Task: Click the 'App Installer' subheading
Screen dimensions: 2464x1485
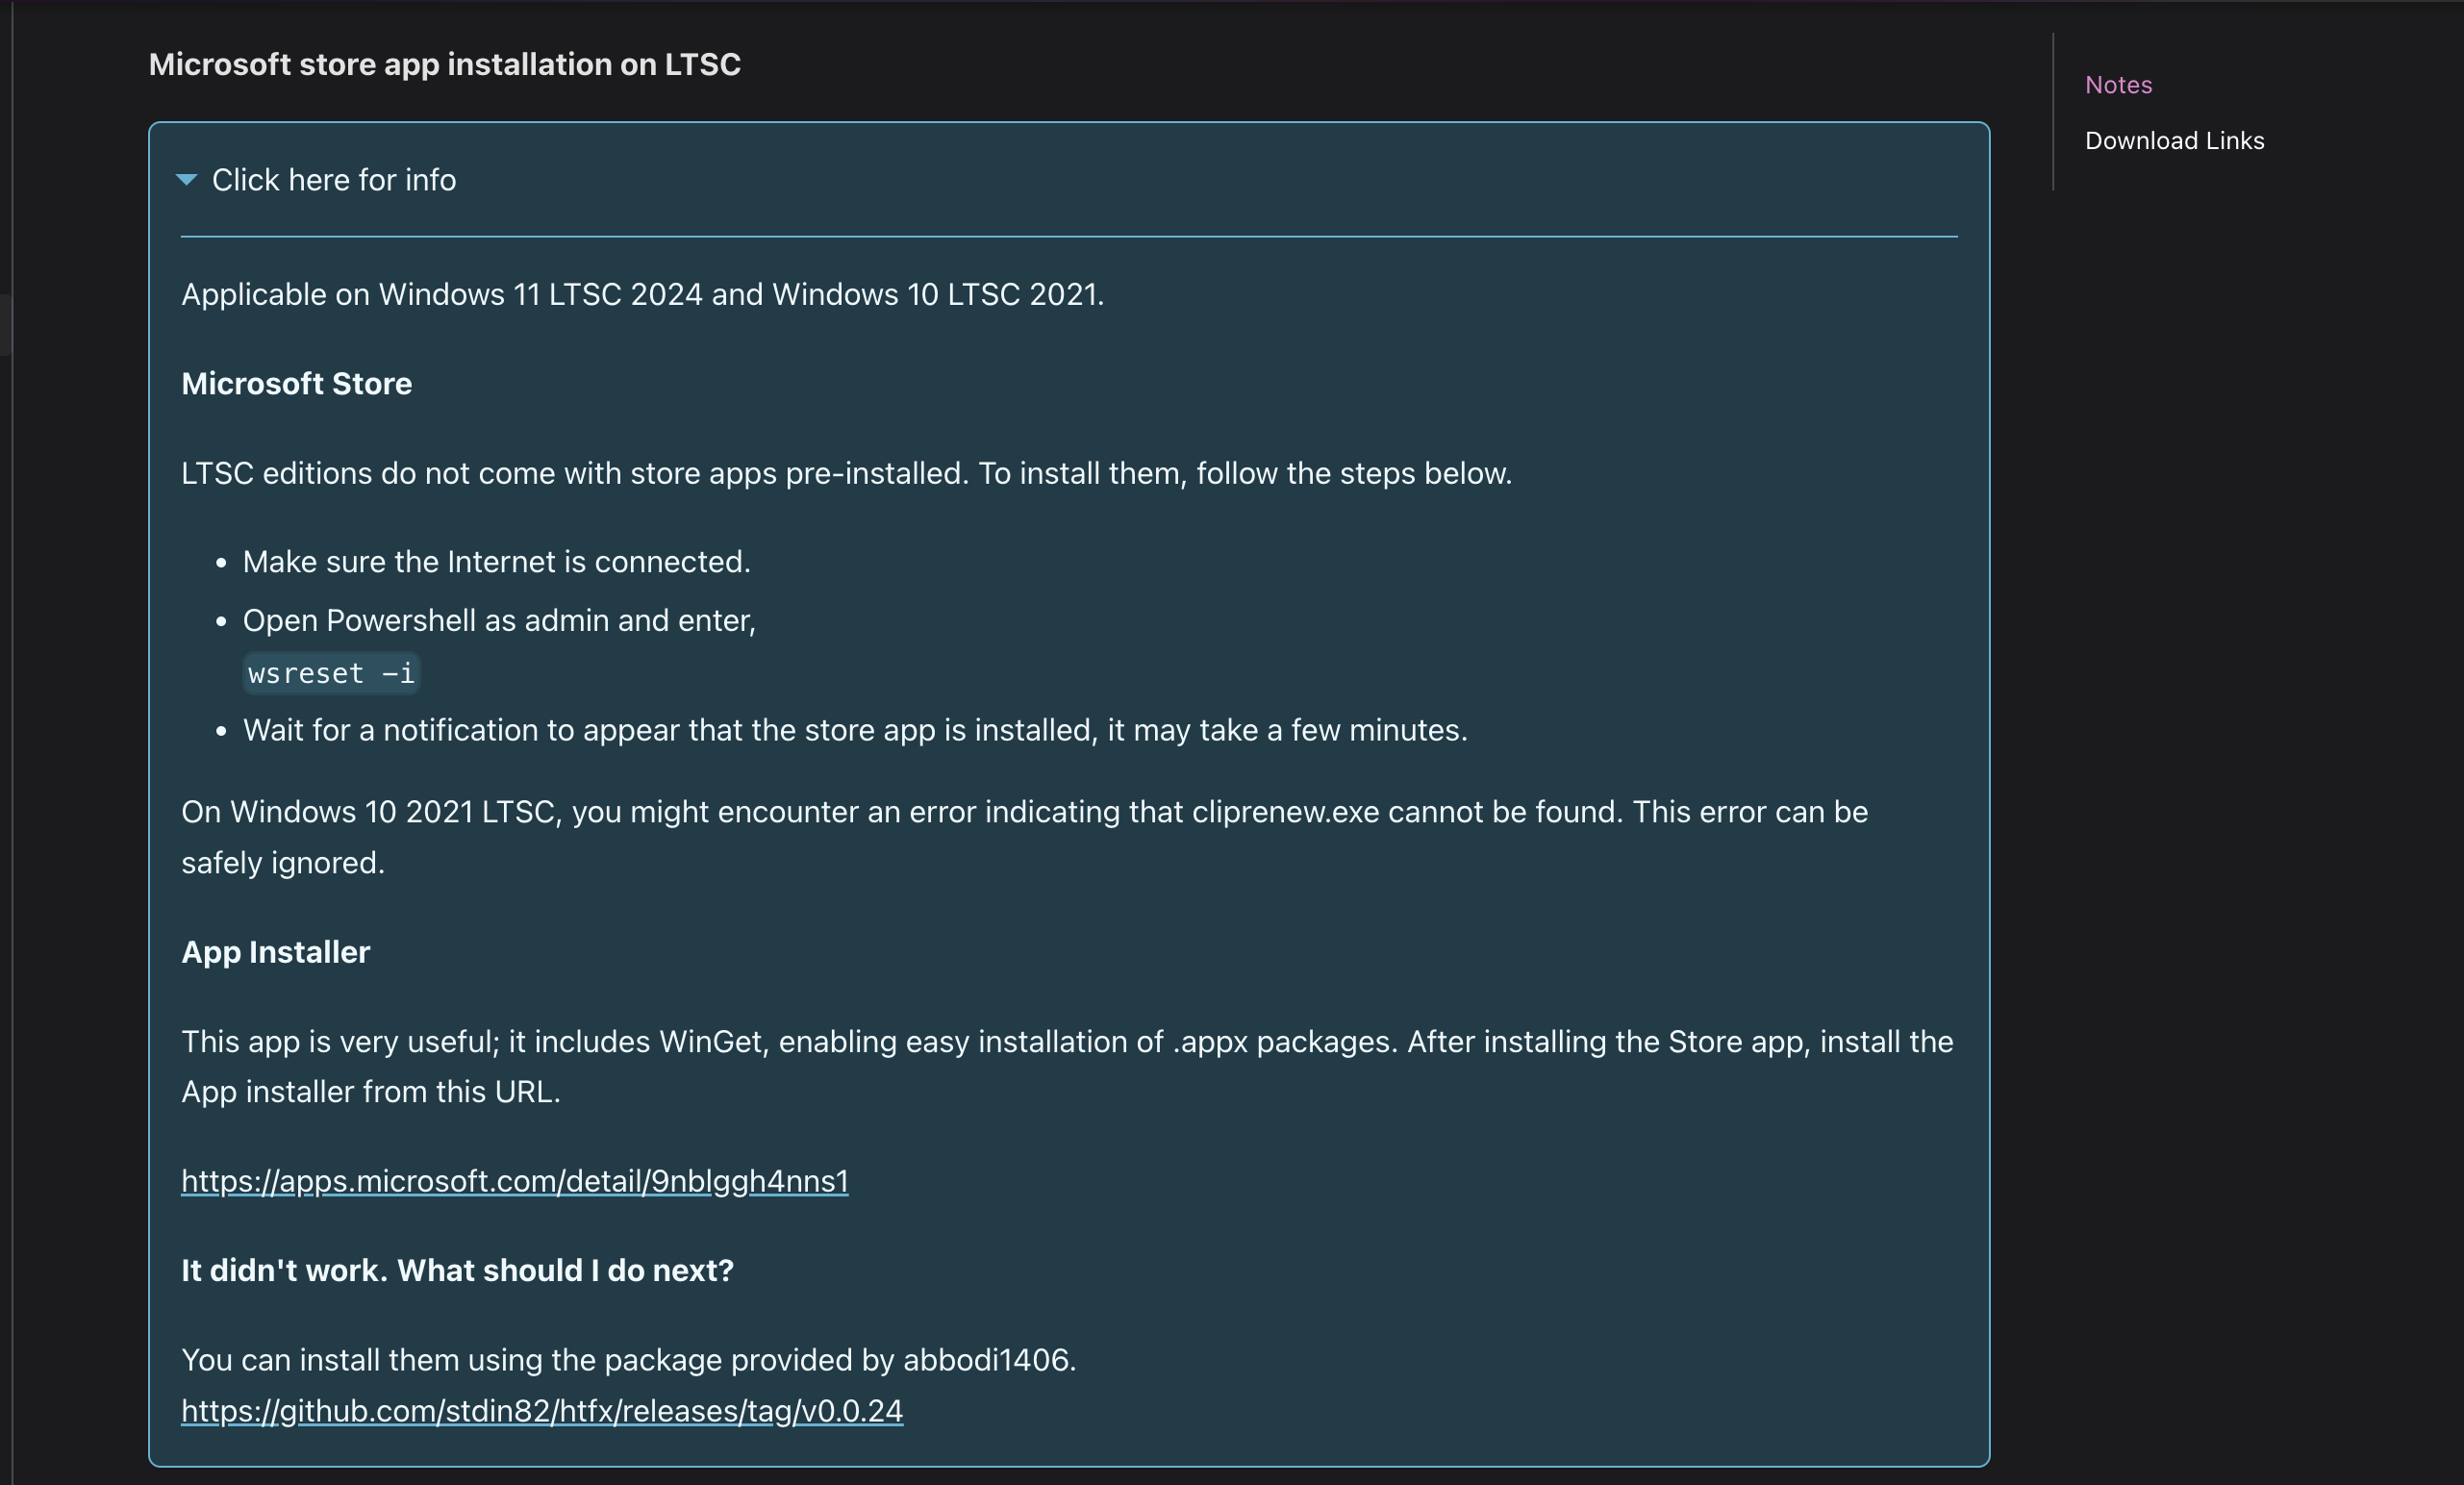Action: [275, 952]
